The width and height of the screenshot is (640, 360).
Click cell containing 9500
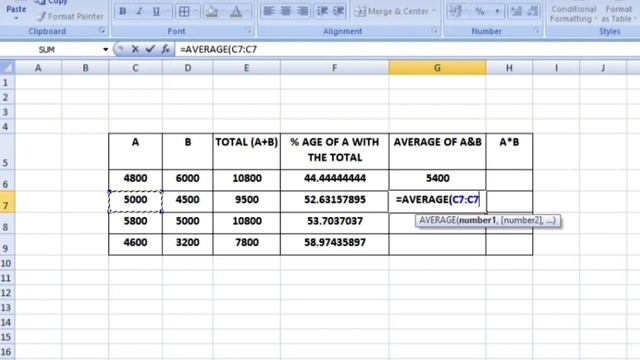[247, 202]
